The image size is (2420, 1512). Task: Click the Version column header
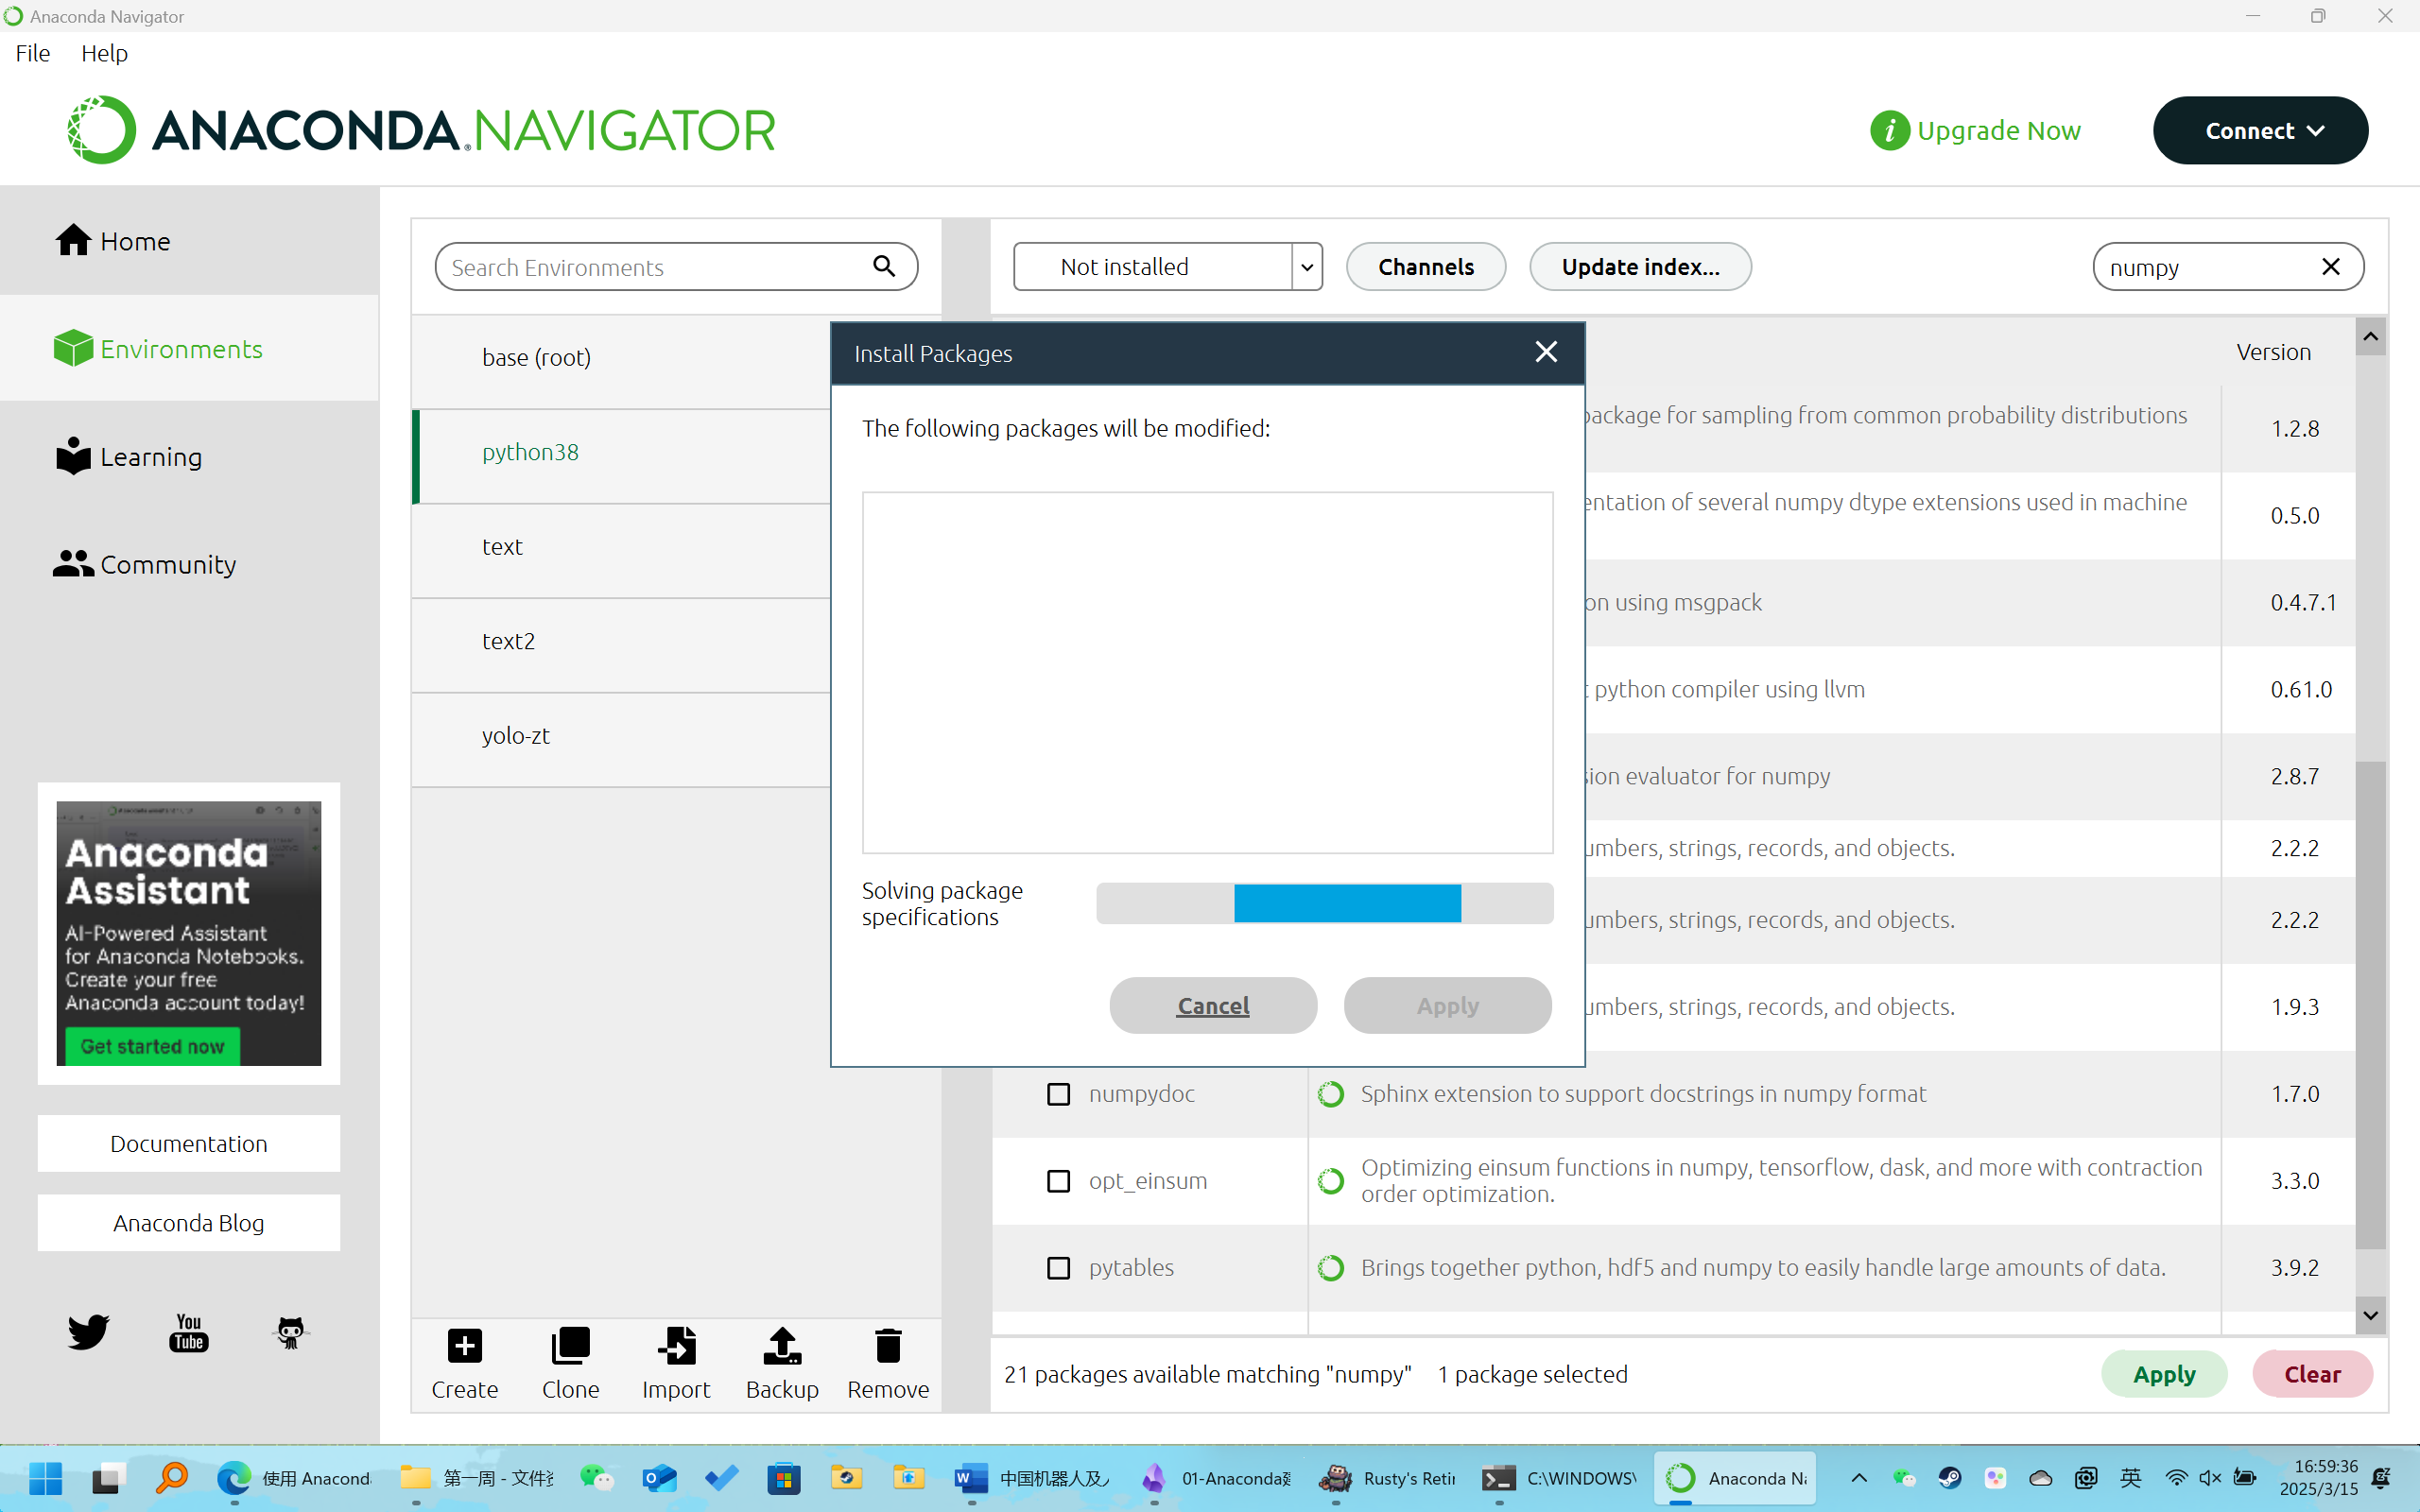2274,352
